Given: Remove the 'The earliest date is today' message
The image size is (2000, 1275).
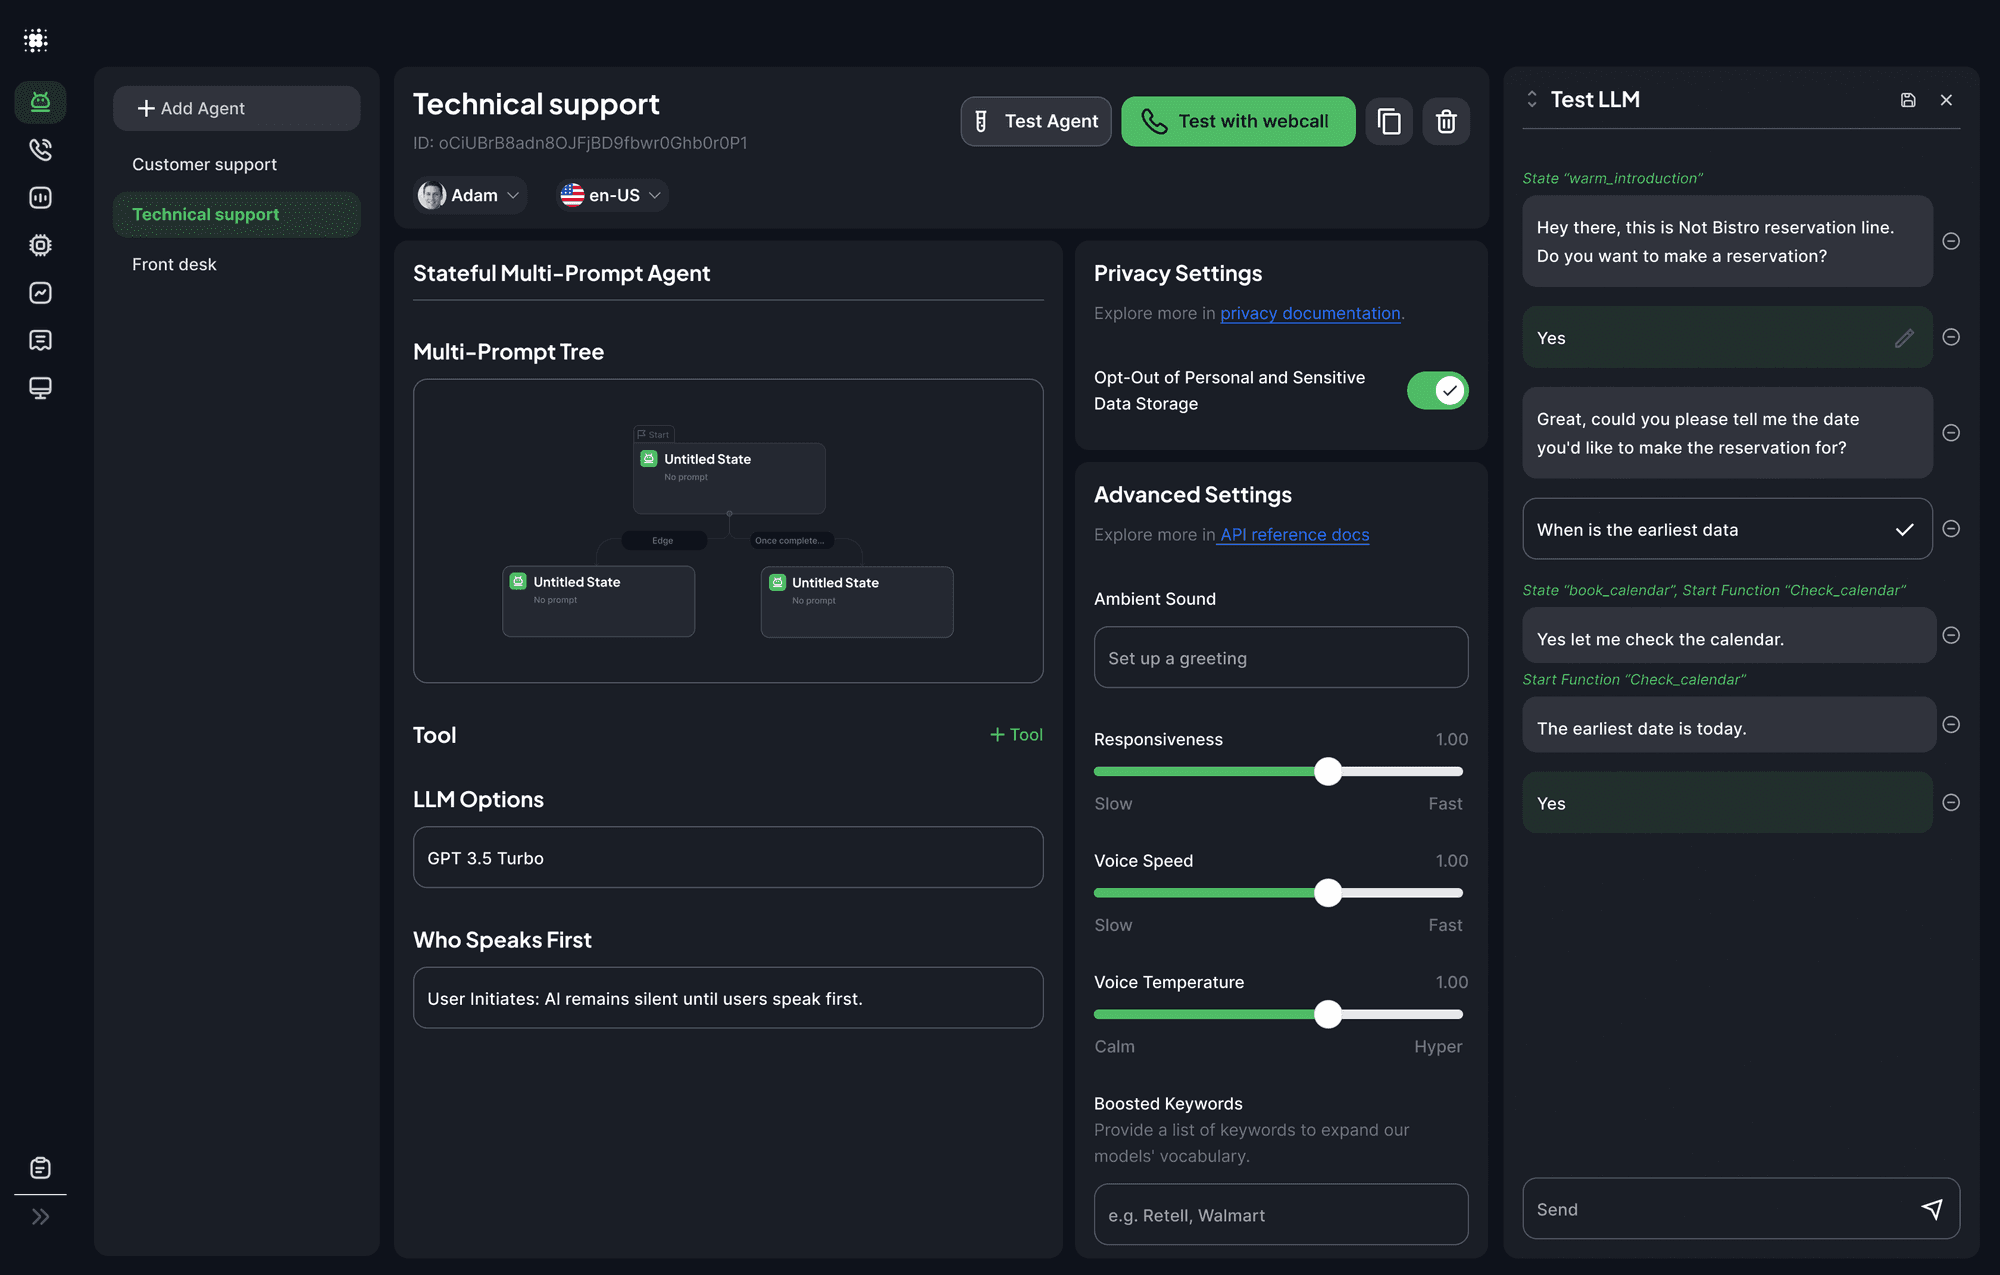Looking at the screenshot, I should [1951, 725].
